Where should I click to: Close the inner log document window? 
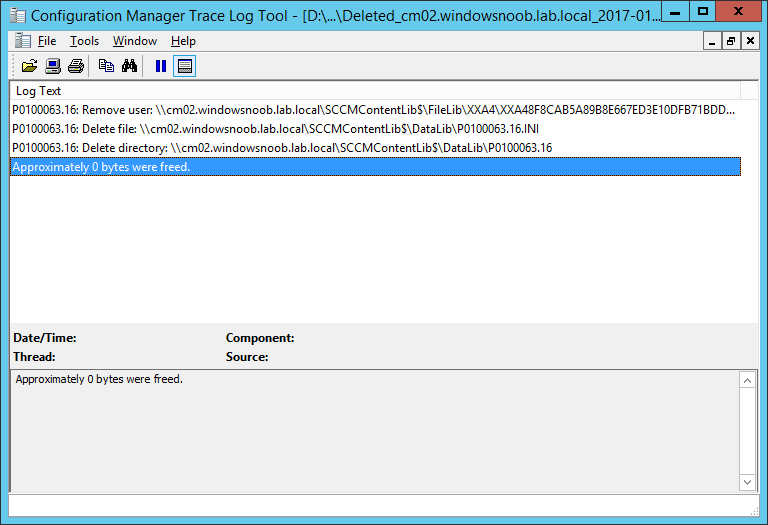[750, 41]
